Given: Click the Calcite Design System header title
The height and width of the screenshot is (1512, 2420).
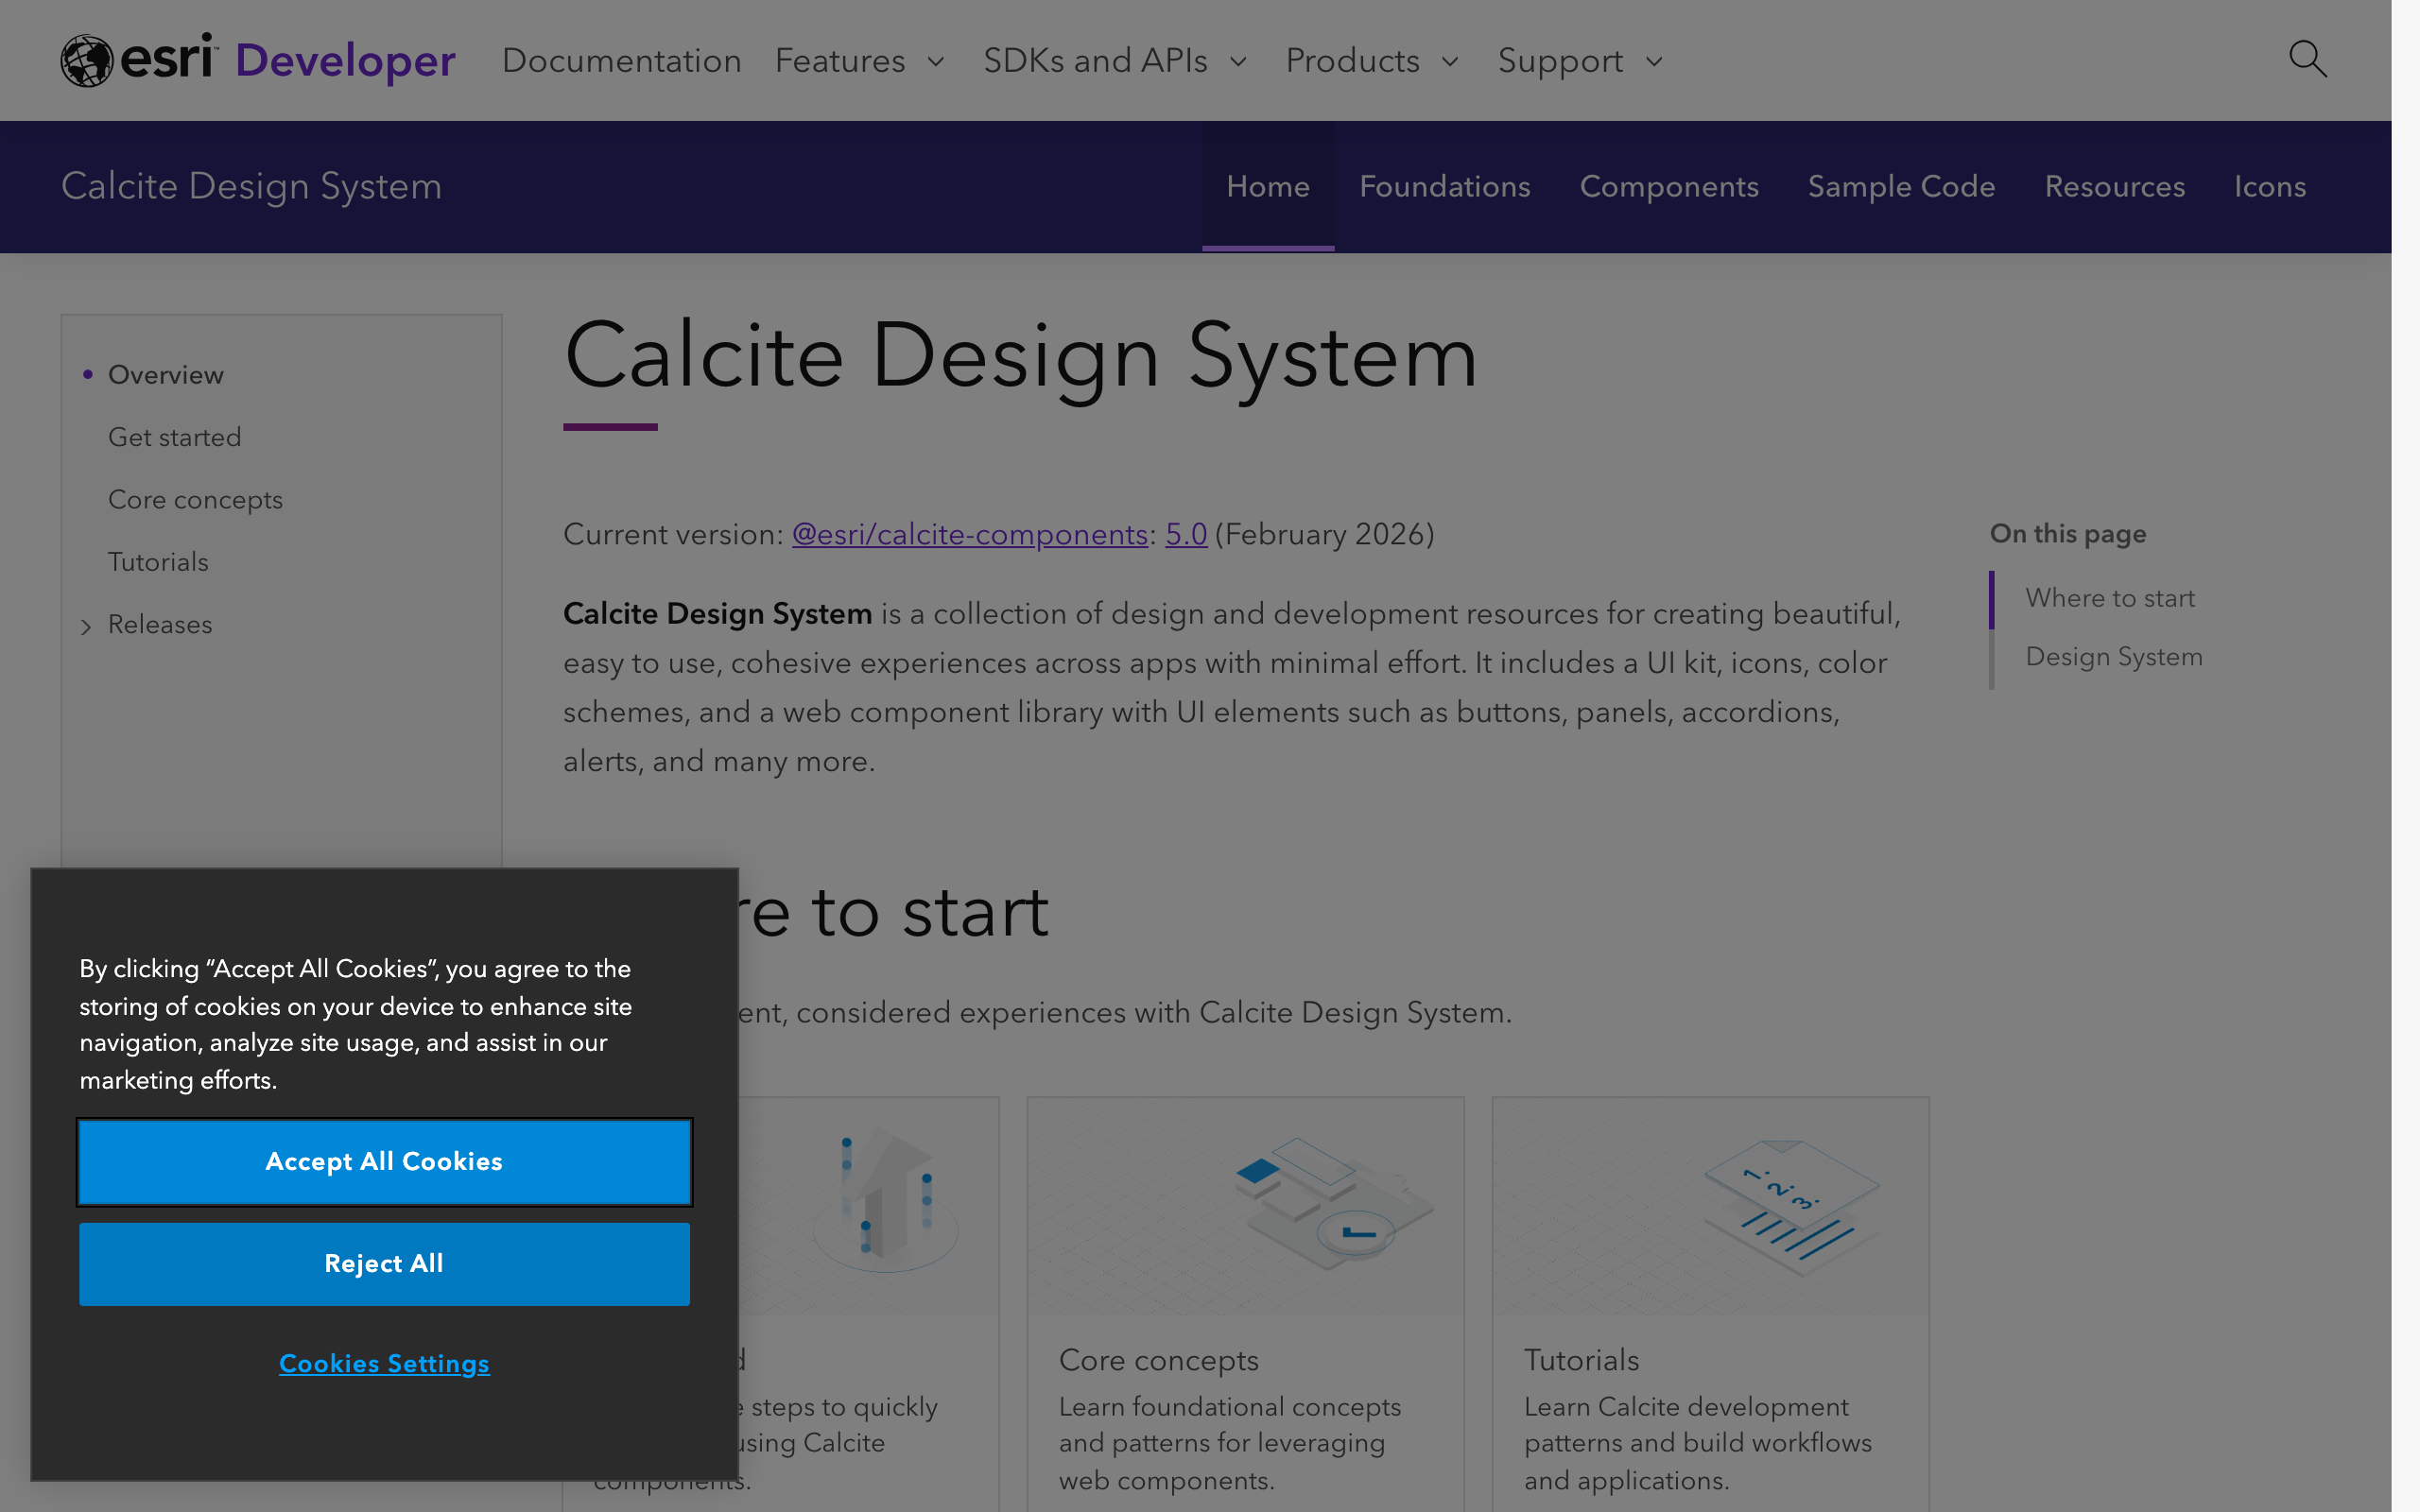Looking at the screenshot, I should click(x=251, y=187).
